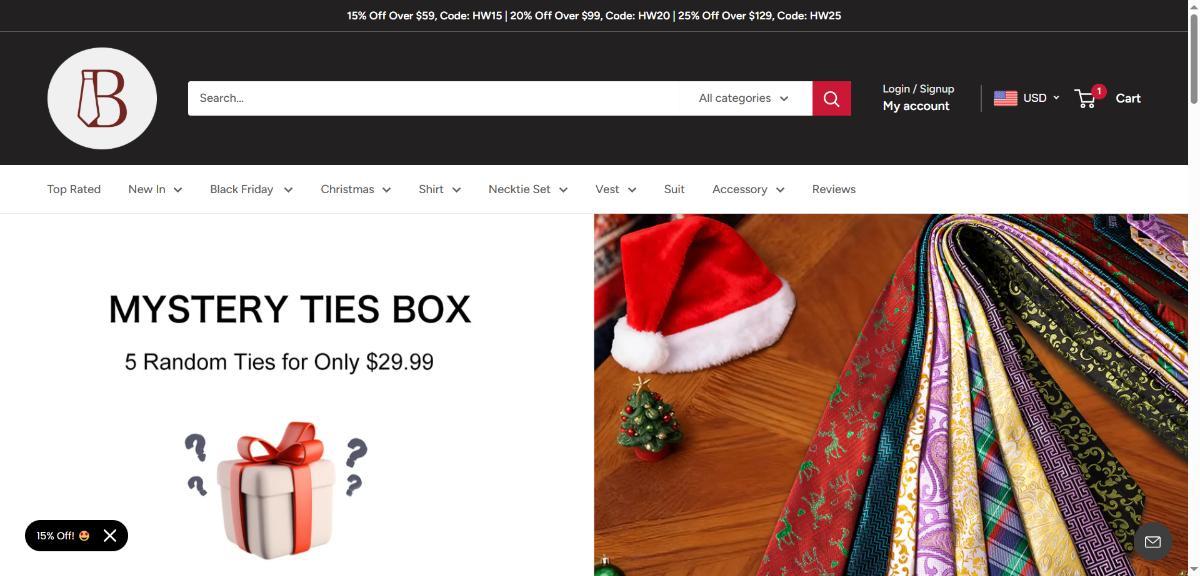Open the shopping cart icon
The height and width of the screenshot is (576, 1200).
[1087, 97]
